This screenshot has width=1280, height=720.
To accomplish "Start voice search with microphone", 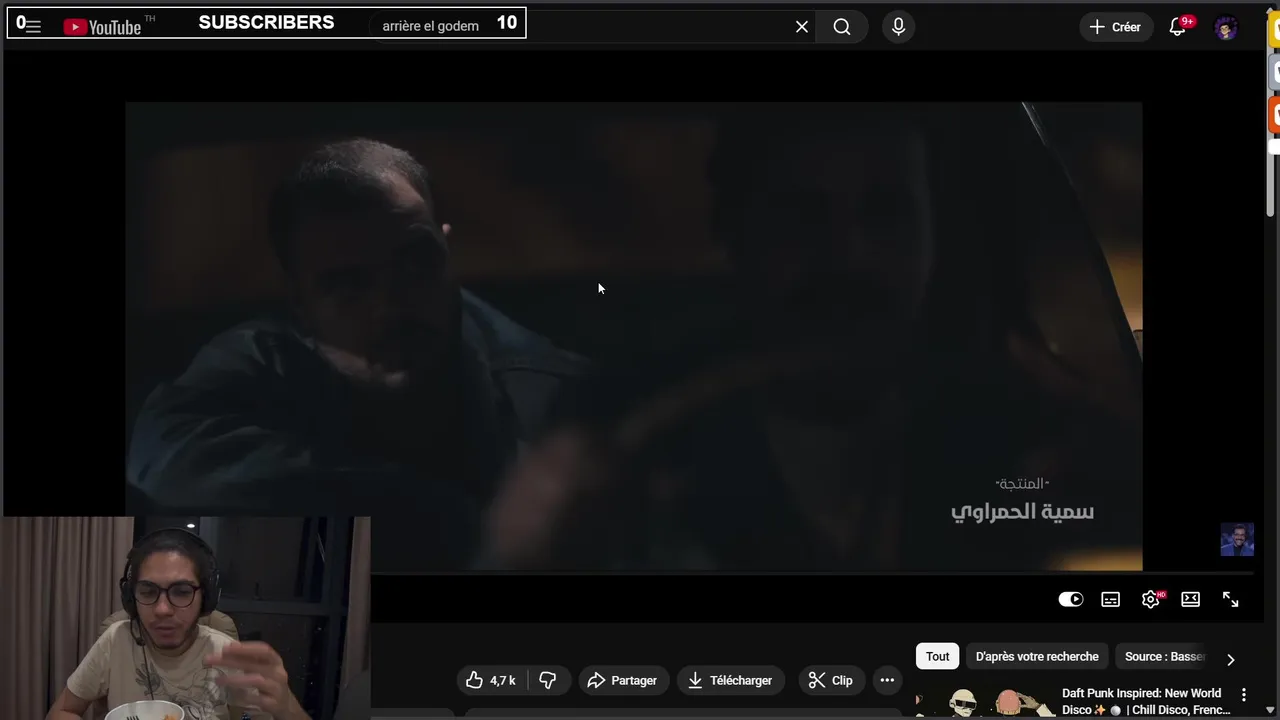I will pos(898,27).
